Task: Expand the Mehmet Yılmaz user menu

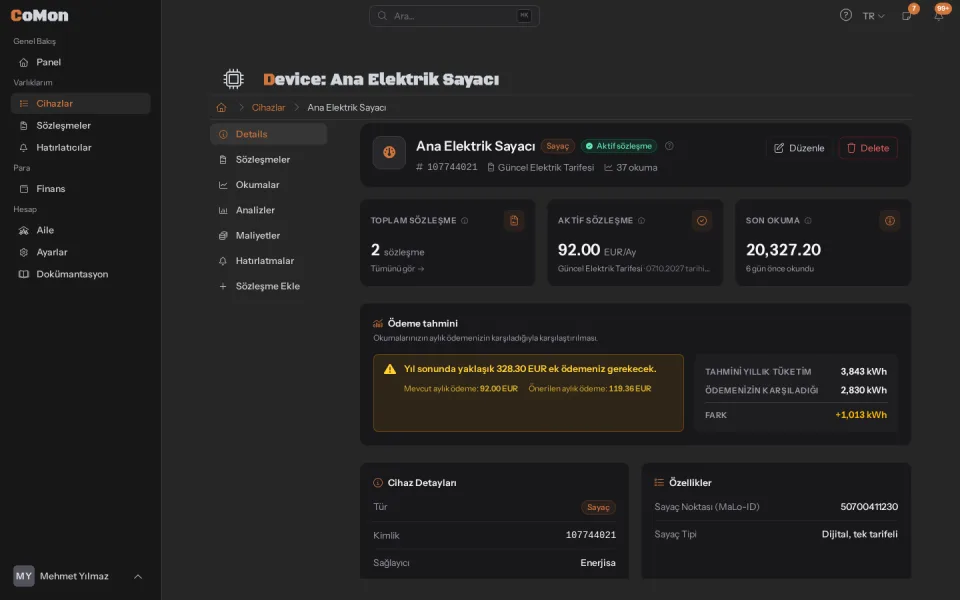Action: pyautogui.click(x=78, y=576)
